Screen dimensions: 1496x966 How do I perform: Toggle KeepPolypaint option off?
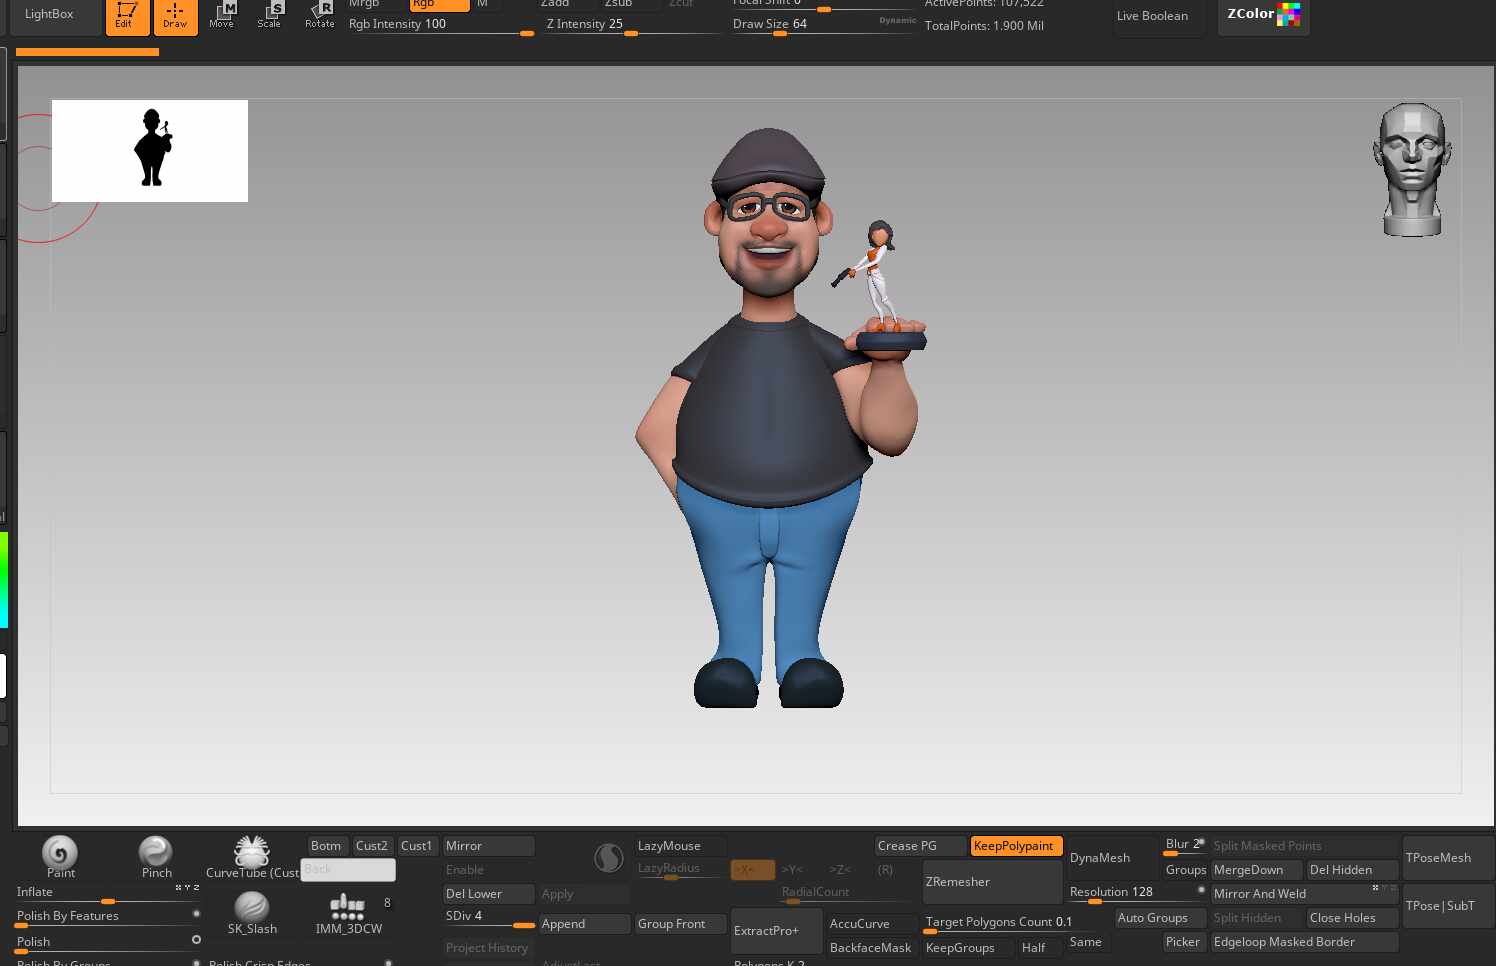(1014, 846)
